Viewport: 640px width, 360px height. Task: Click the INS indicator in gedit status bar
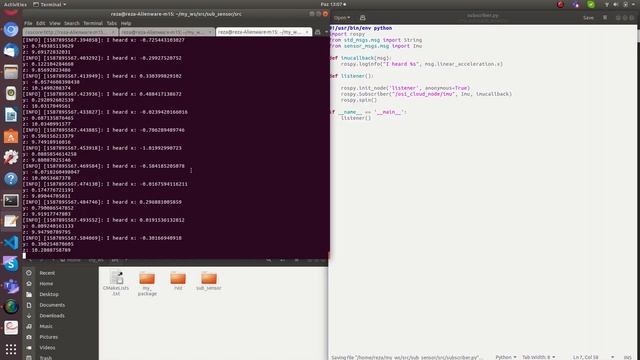click(x=627, y=357)
